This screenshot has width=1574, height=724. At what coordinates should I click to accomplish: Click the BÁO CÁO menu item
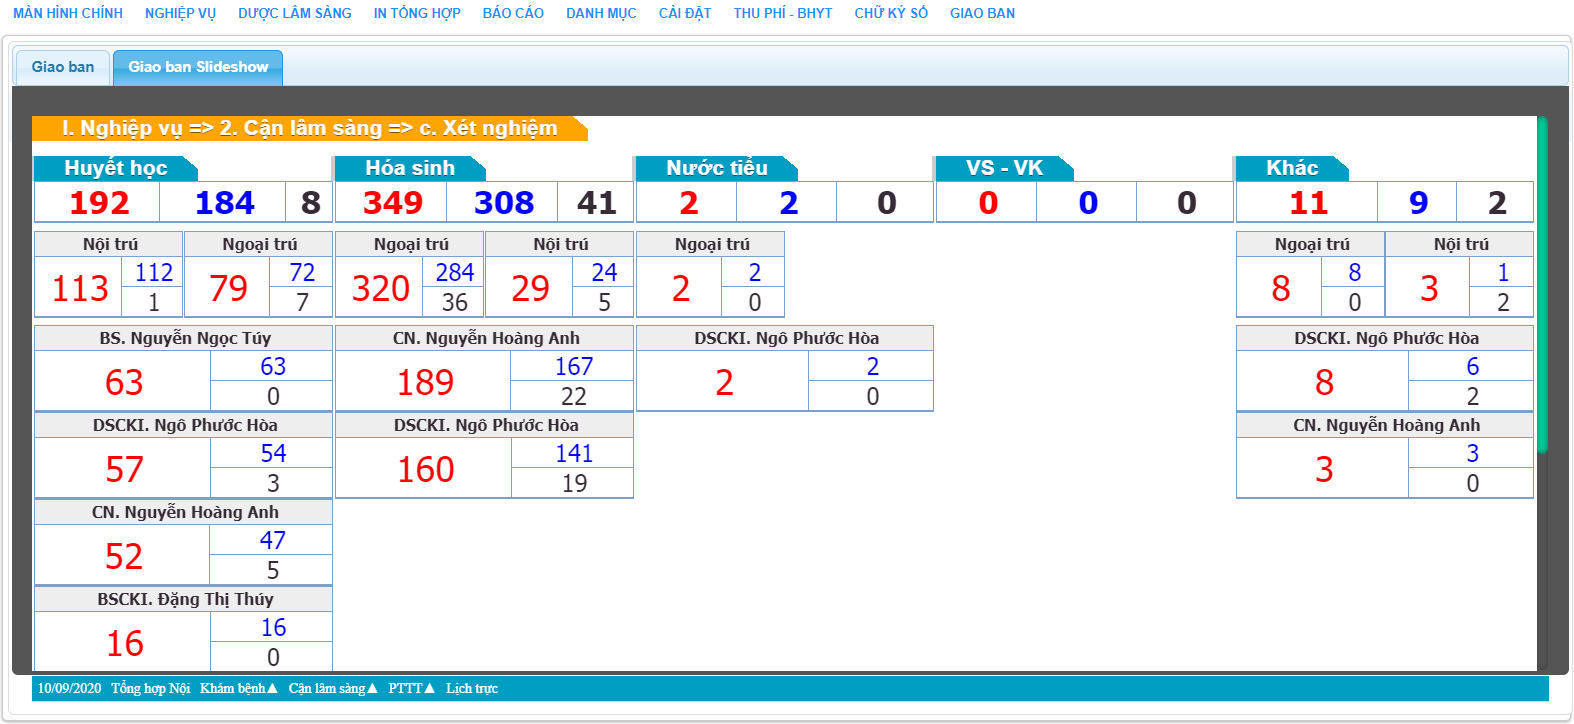[513, 13]
